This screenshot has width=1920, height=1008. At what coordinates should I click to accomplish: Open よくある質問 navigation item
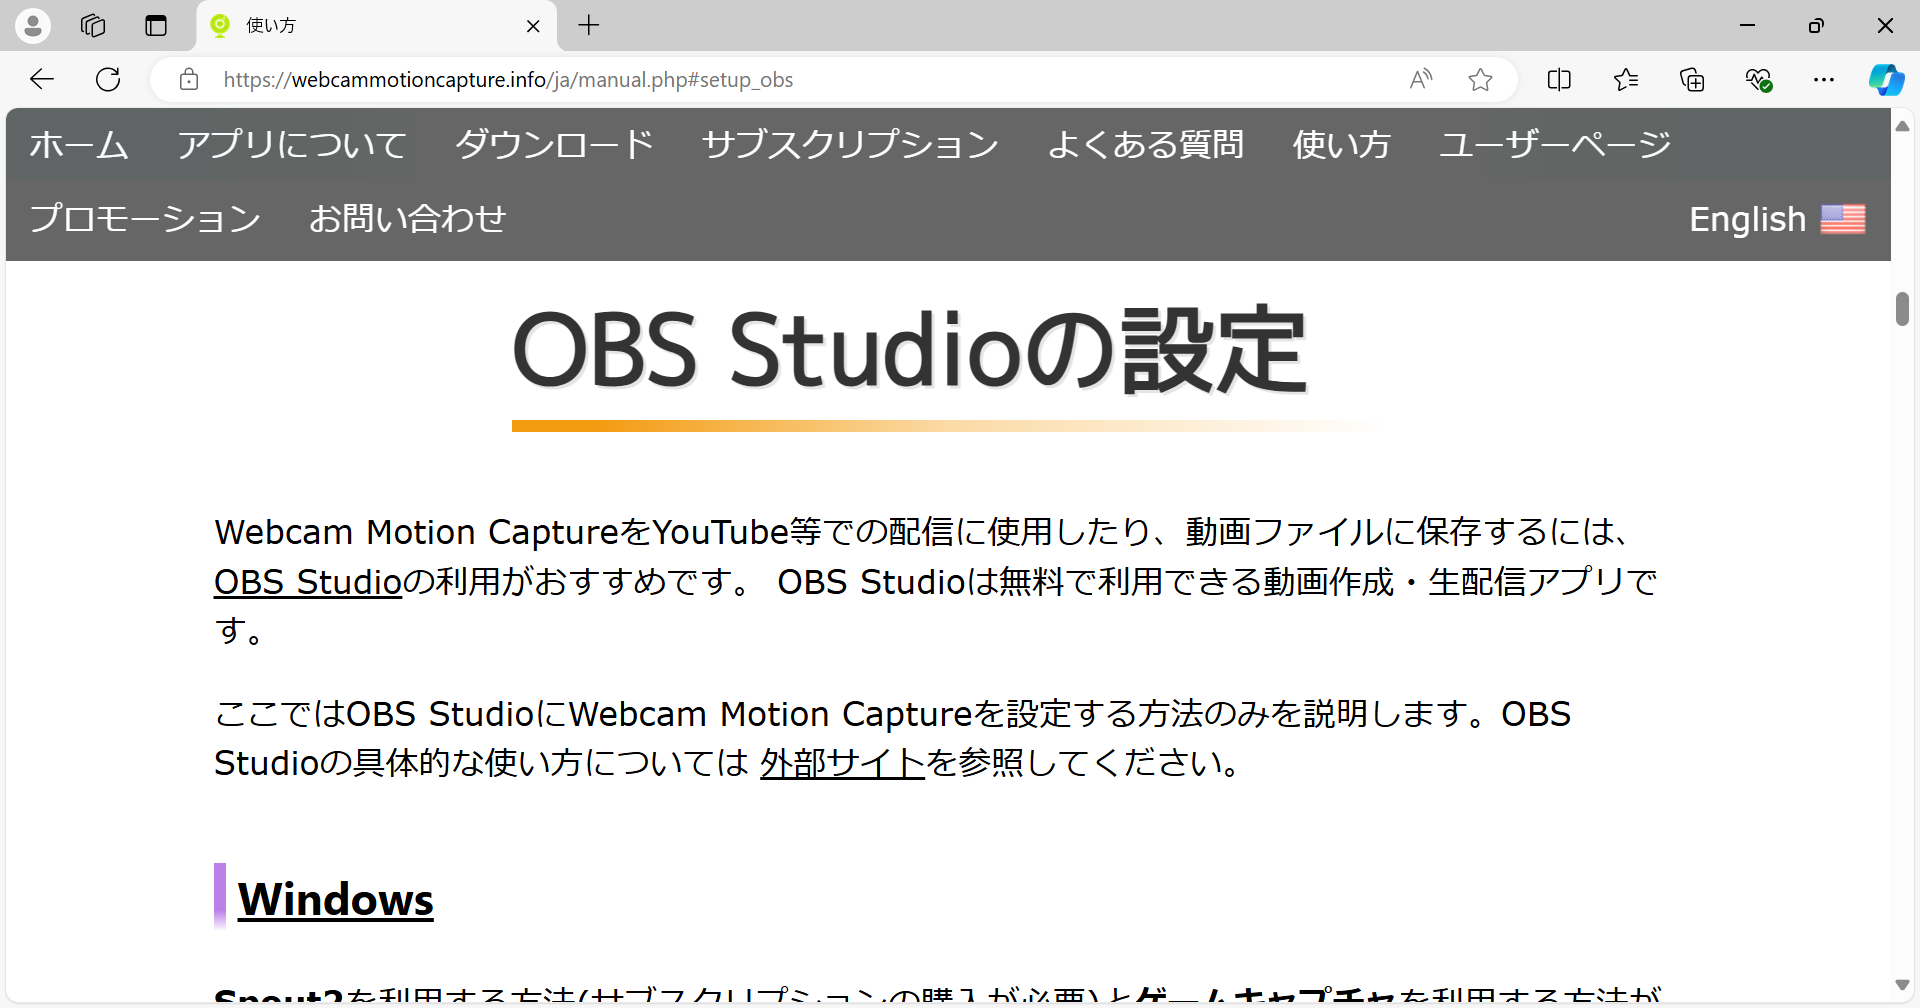(1146, 145)
